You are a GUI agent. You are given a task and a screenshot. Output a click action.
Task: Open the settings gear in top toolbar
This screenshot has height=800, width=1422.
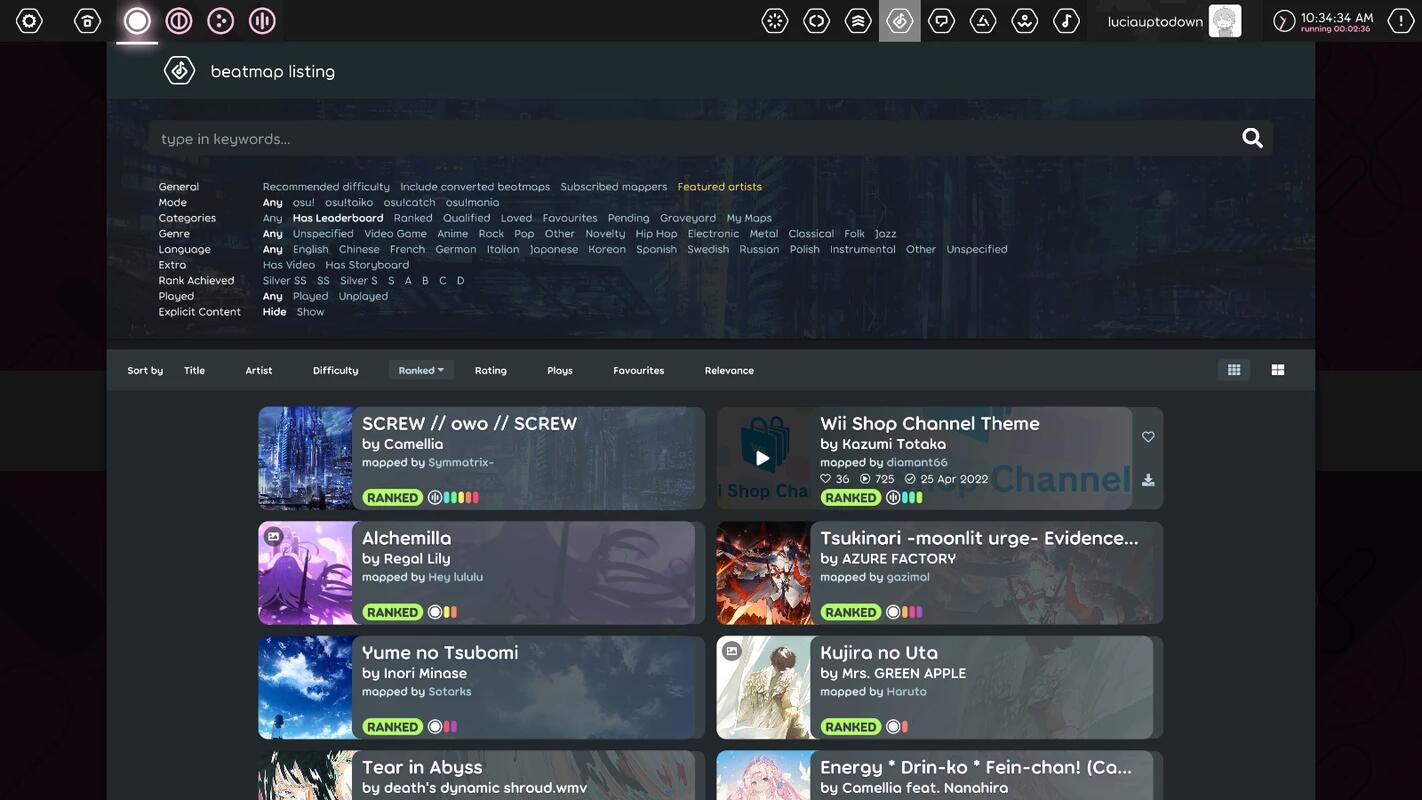[x=29, y=21]
